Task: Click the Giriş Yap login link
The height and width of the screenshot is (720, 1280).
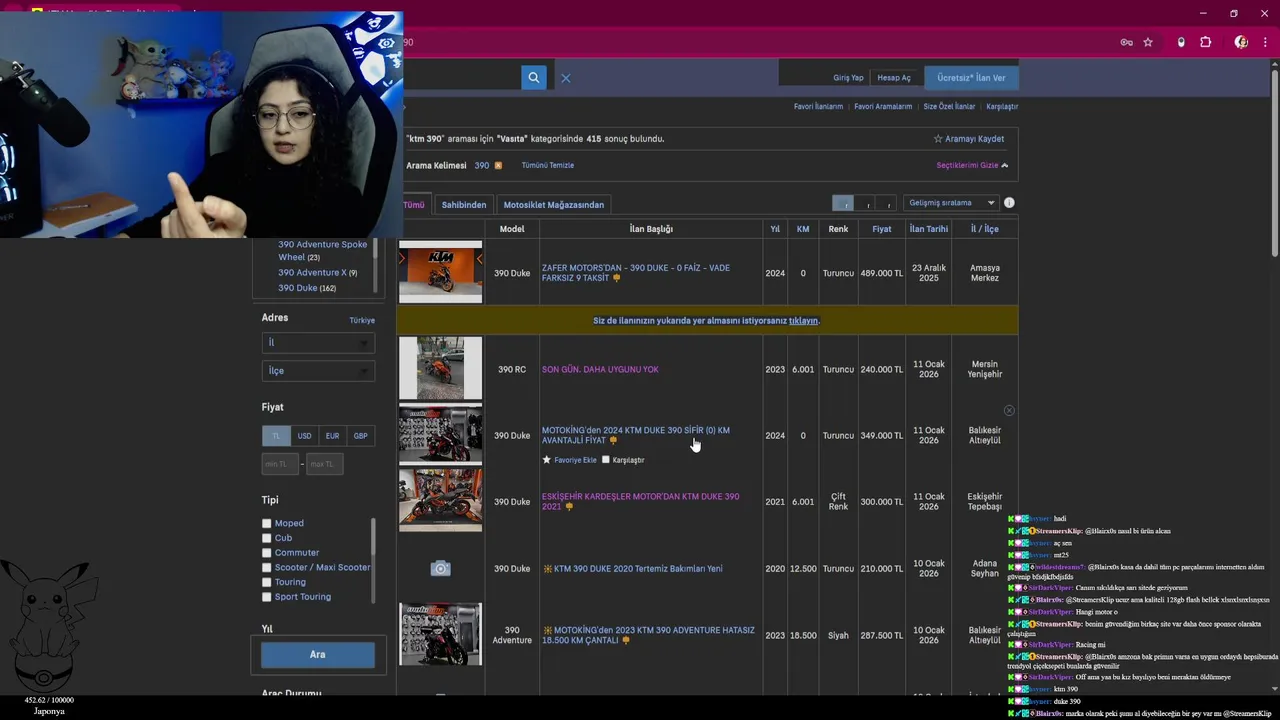Action: point(848,78)
